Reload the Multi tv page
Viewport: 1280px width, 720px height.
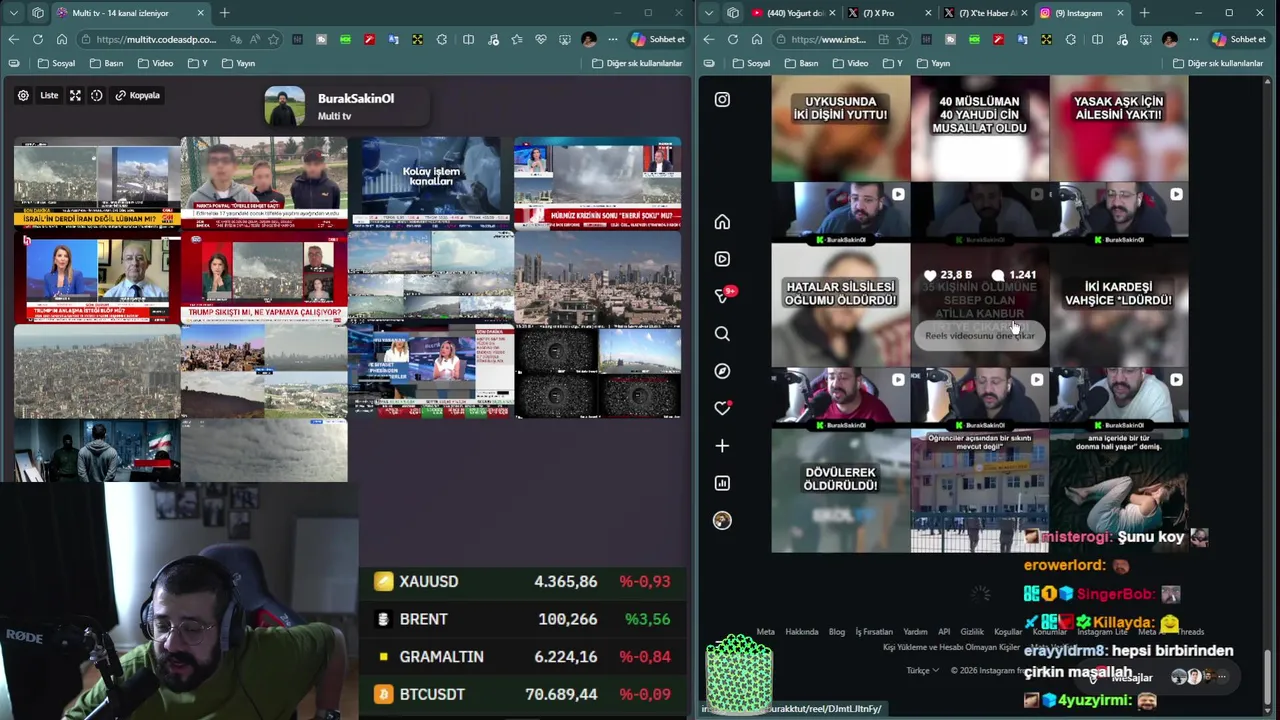tap(37, 39)
